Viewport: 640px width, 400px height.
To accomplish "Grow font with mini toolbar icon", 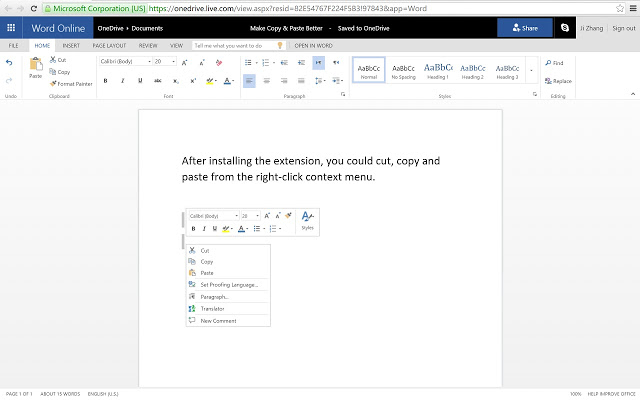I will click(x=267, y=216).
